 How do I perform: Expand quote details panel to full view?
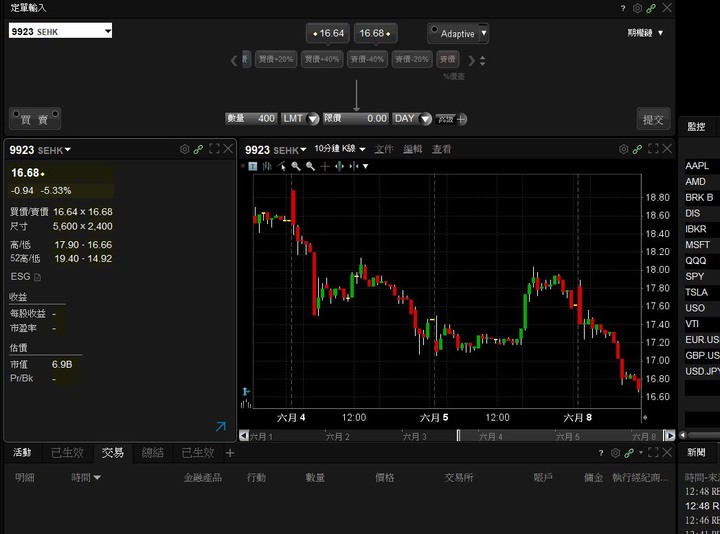(214, 149)
